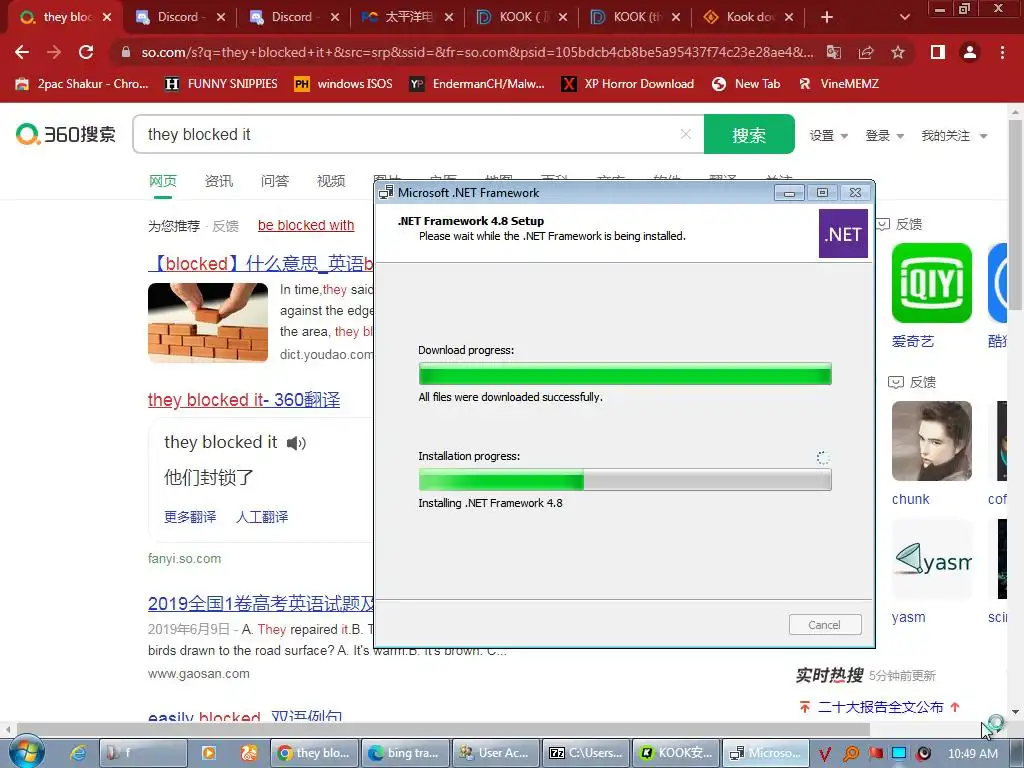Viewport: 1024px width, 768px height.
Task: Click the 人工翻译 link
Action: click(262, 517)
